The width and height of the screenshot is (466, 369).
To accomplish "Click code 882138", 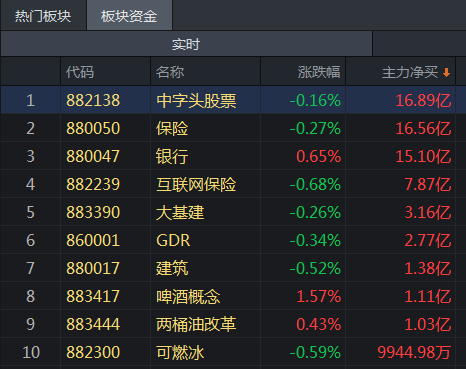I will (93, 100).
